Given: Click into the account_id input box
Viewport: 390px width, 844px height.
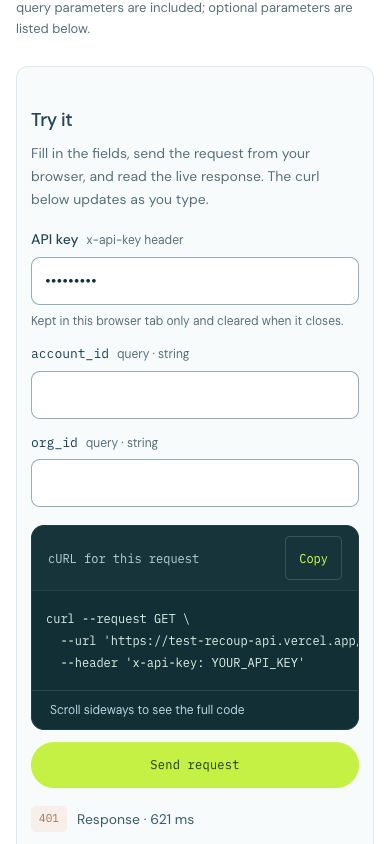Looking at the screenshot, I should click(195, 395).
